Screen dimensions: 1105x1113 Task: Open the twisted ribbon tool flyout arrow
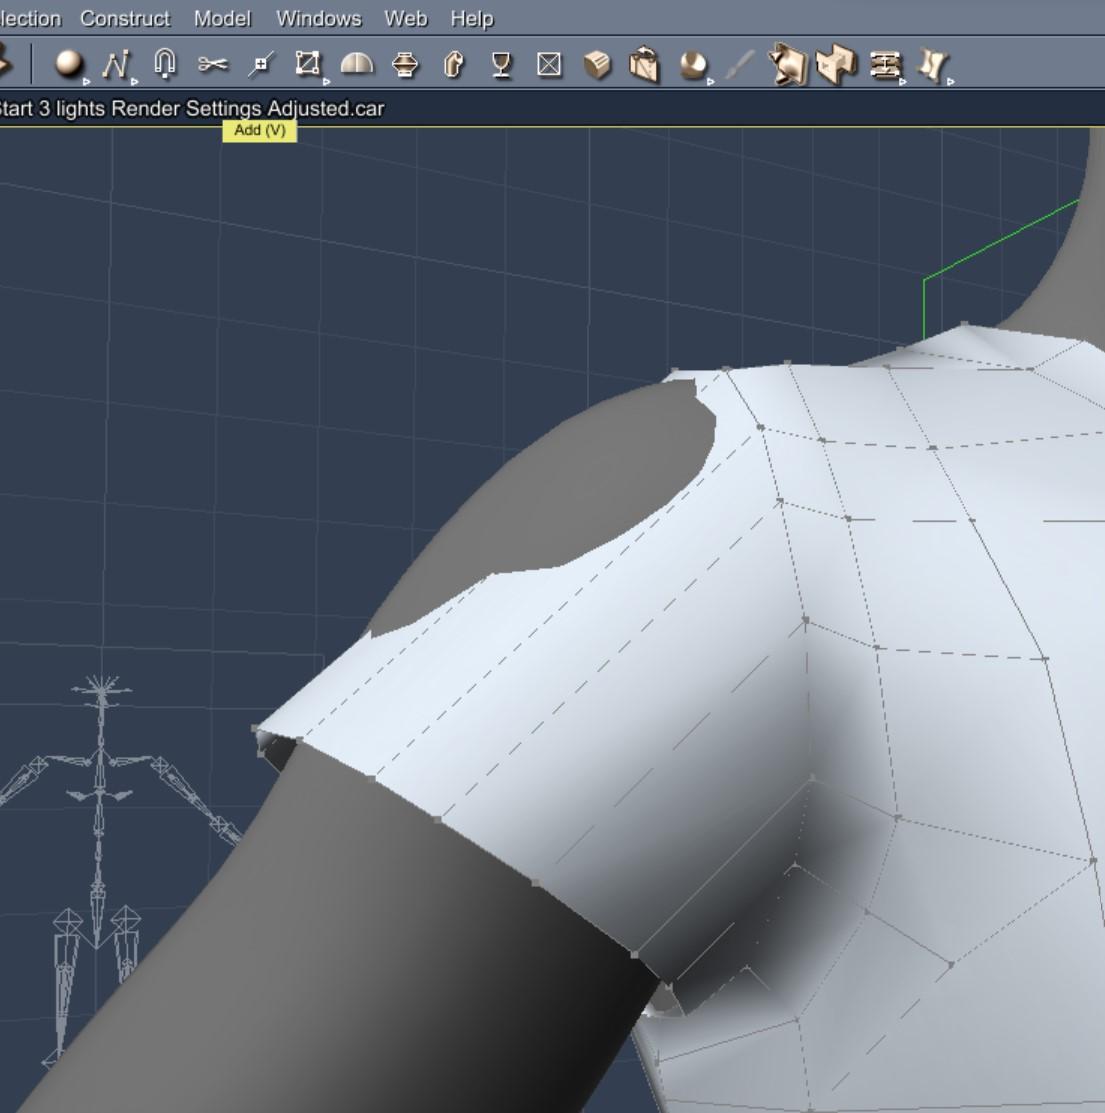(951, 82)
